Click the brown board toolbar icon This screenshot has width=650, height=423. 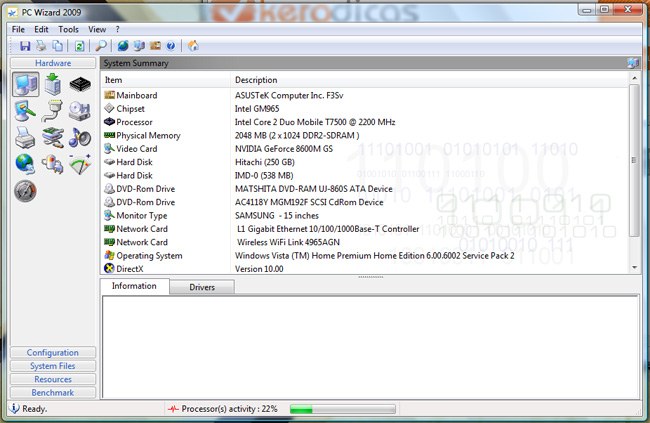[x=155, y=46]
